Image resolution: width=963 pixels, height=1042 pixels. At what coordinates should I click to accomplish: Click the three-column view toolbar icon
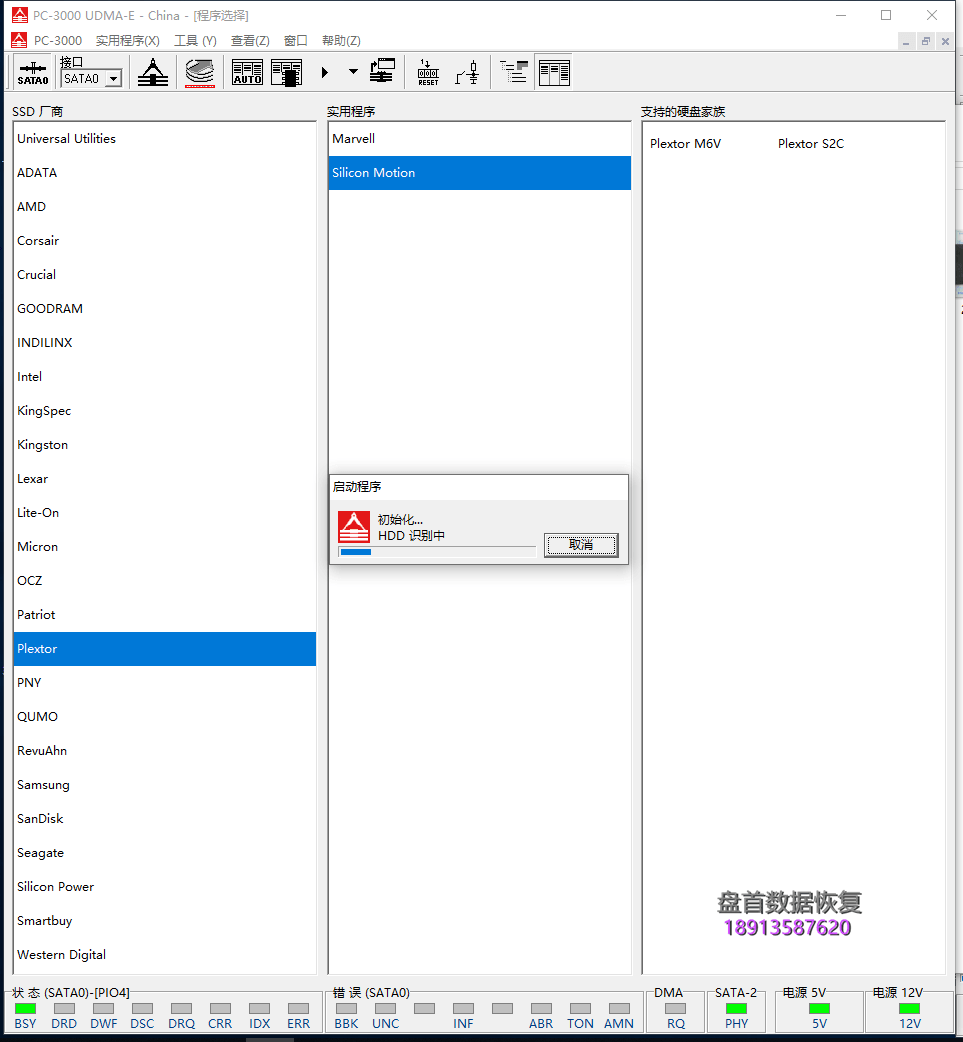pos(554,72)
